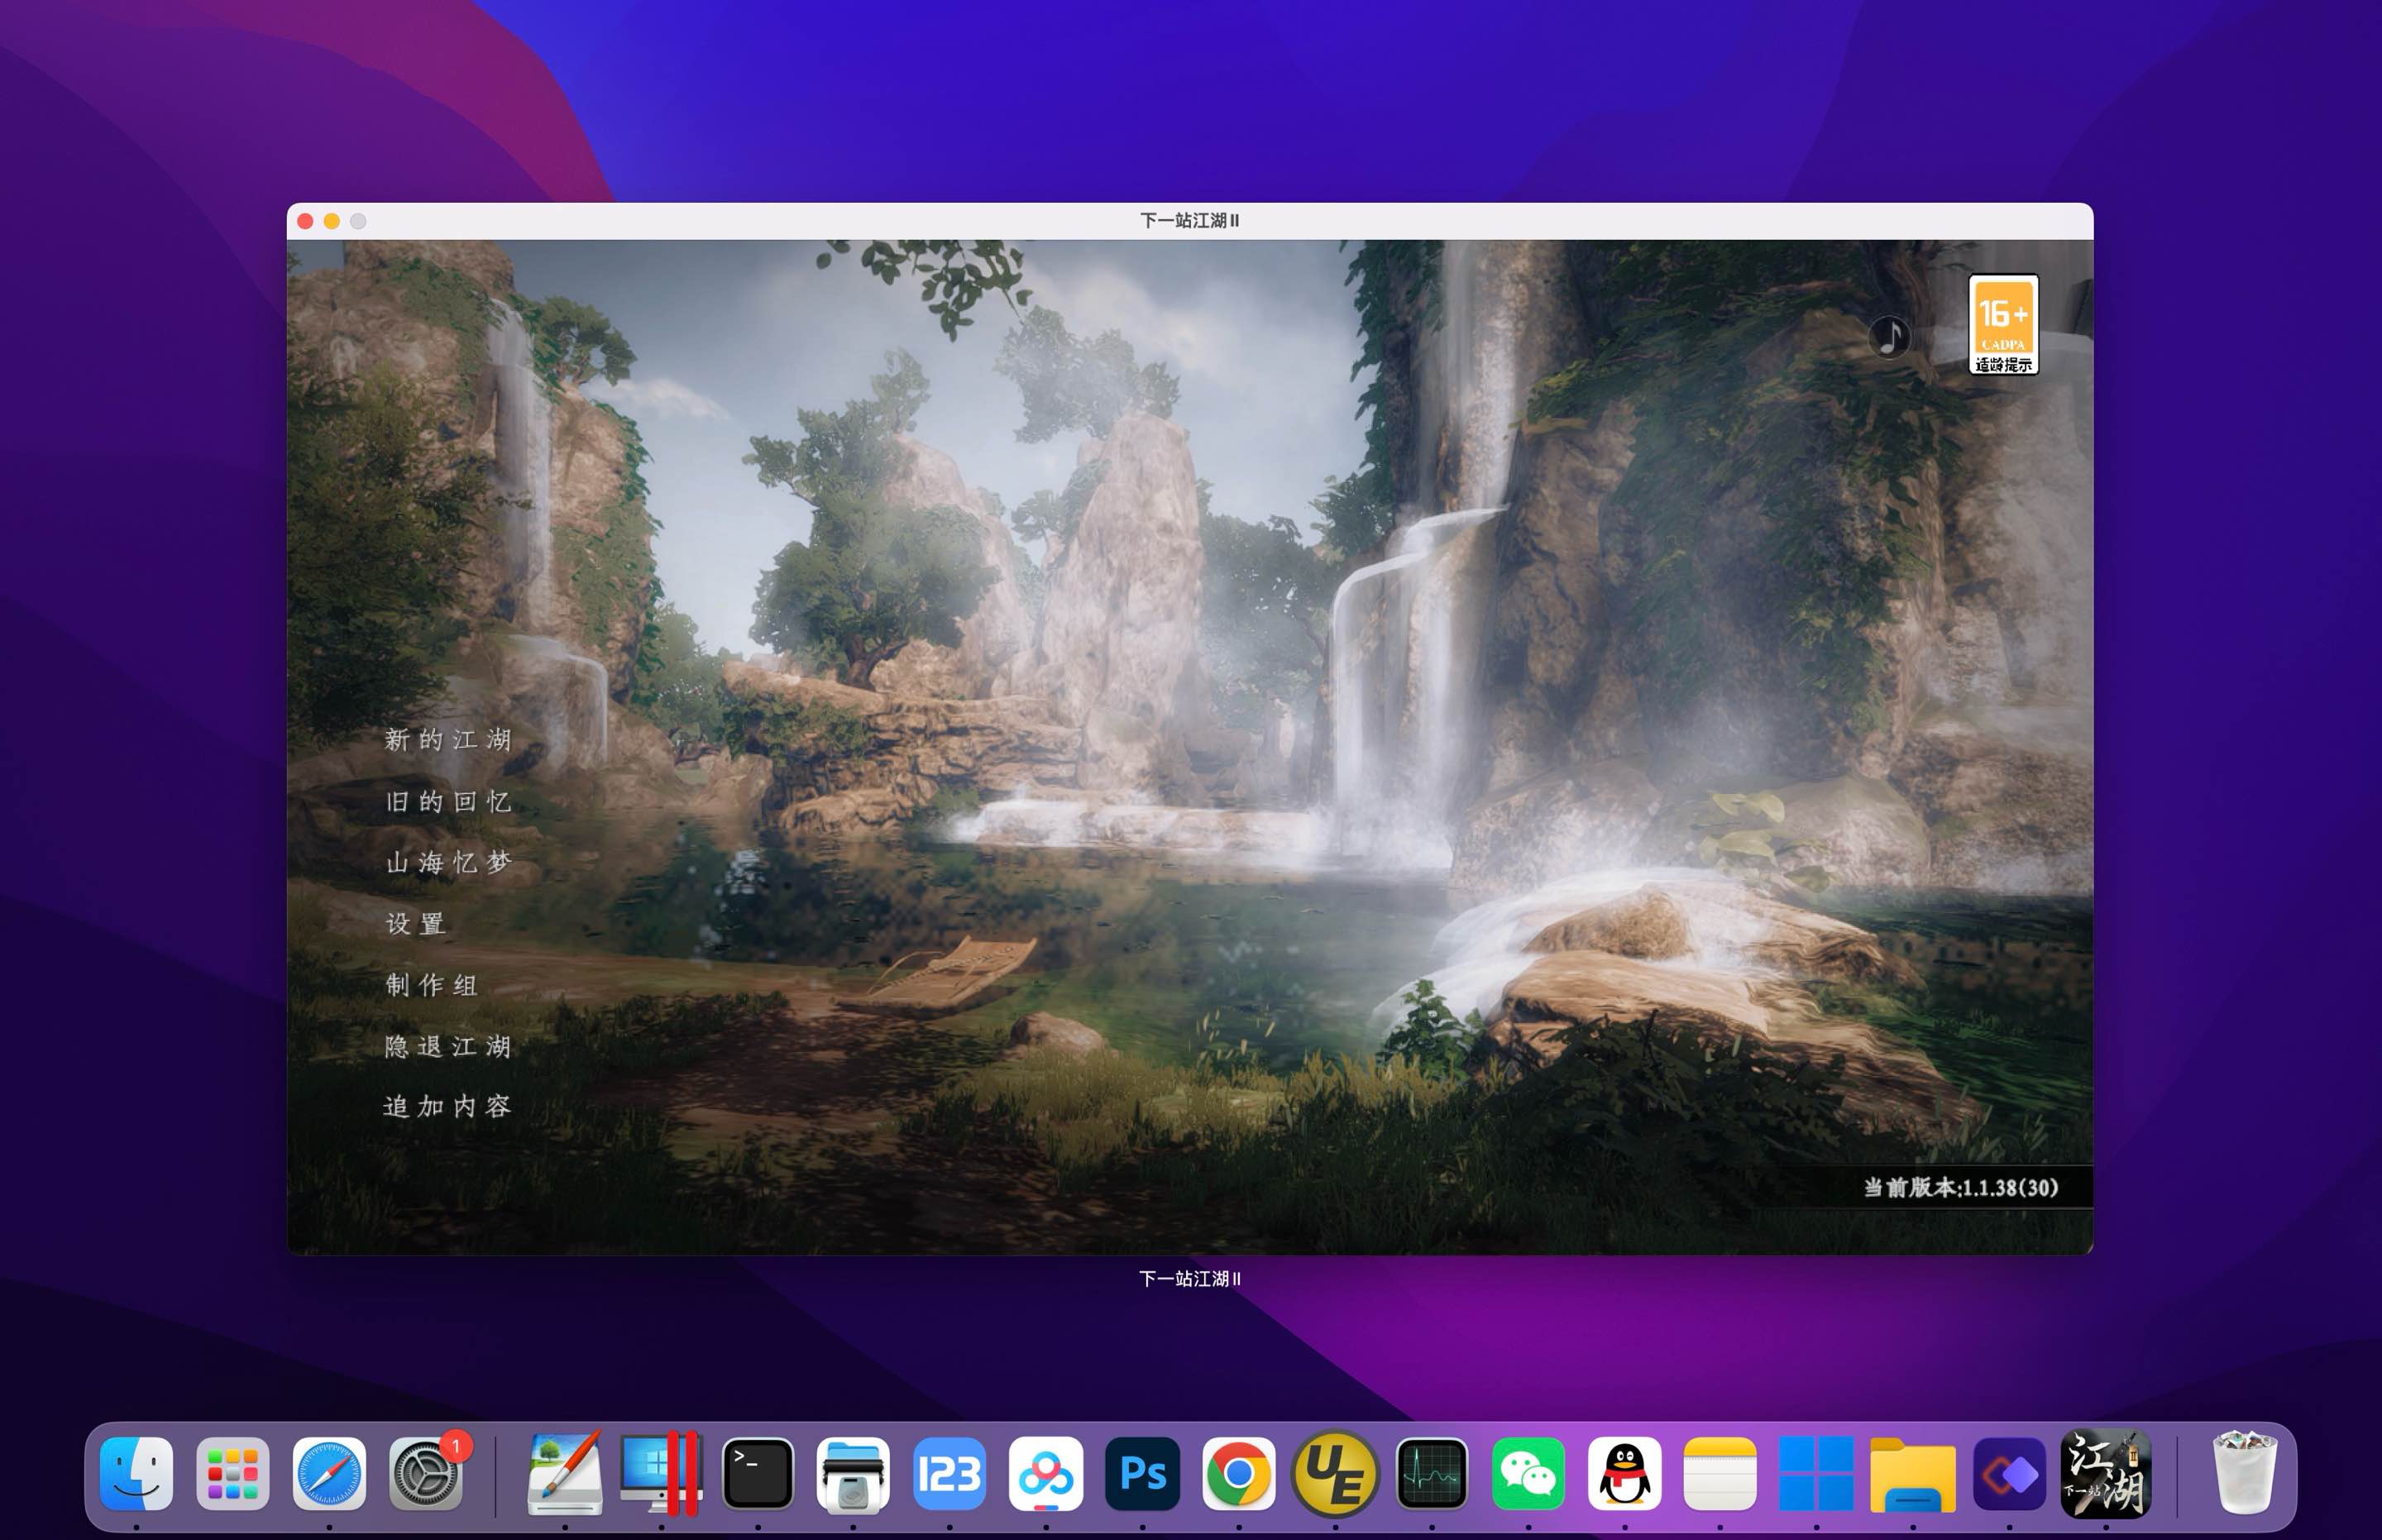Close the 下一站江湖II game window

[306, 221]
